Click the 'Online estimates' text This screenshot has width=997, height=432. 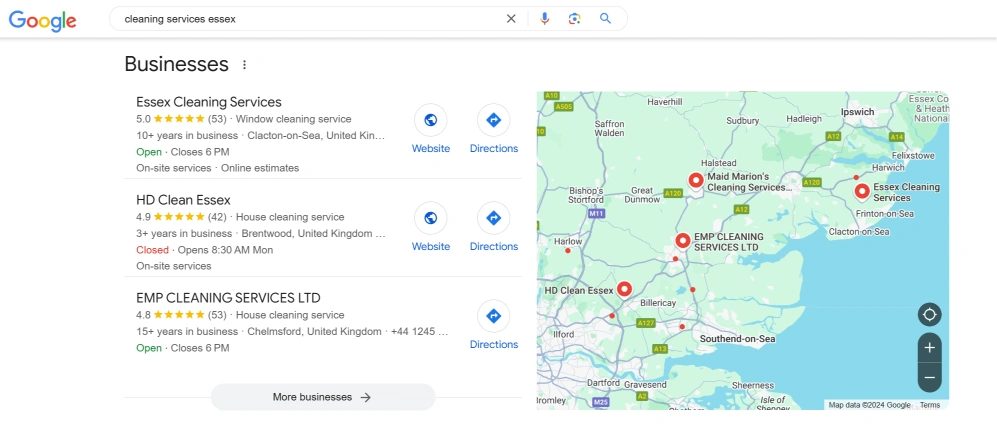click(260, 168)
